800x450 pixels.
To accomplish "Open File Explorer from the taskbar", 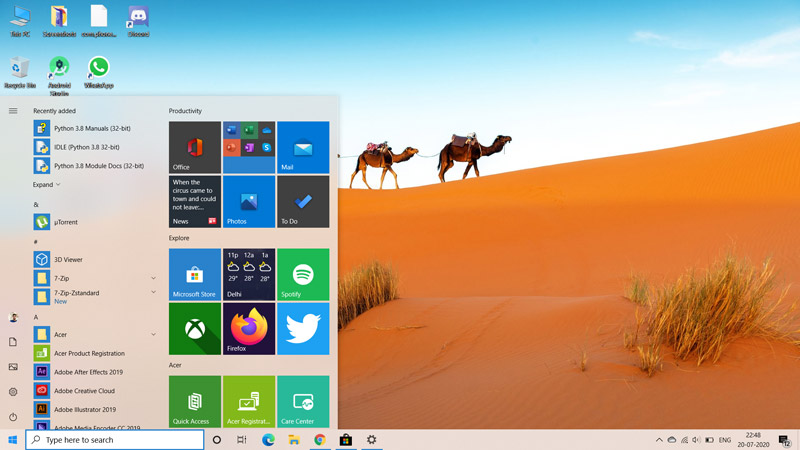I will coord(294,440).
